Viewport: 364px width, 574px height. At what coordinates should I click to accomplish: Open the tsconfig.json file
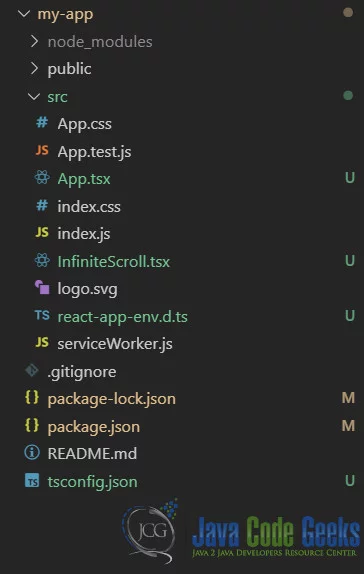93,482
